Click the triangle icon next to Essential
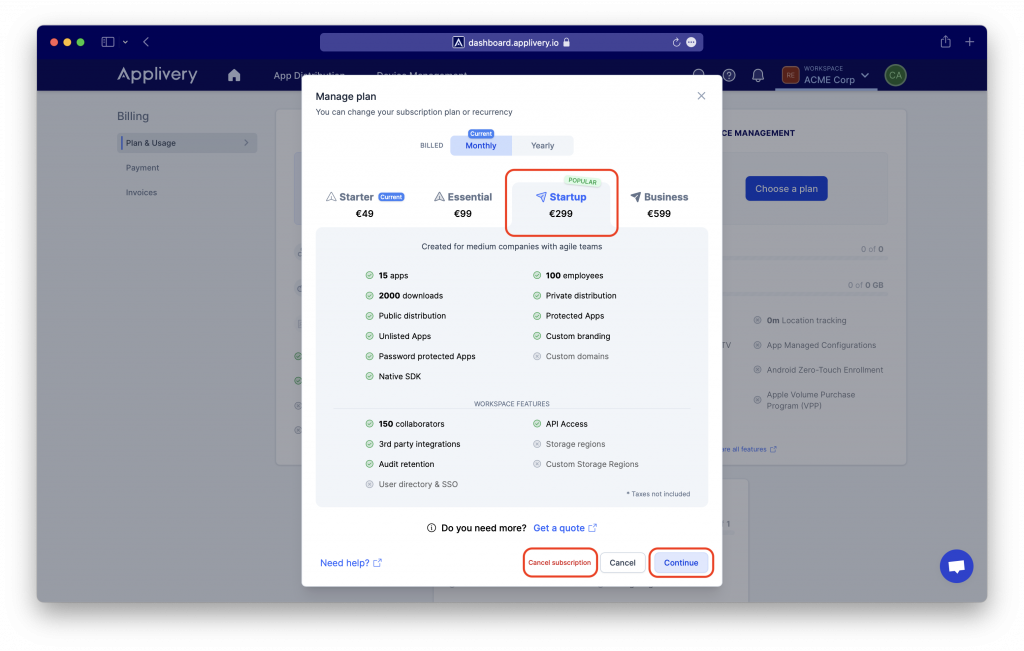 [440, 197]
